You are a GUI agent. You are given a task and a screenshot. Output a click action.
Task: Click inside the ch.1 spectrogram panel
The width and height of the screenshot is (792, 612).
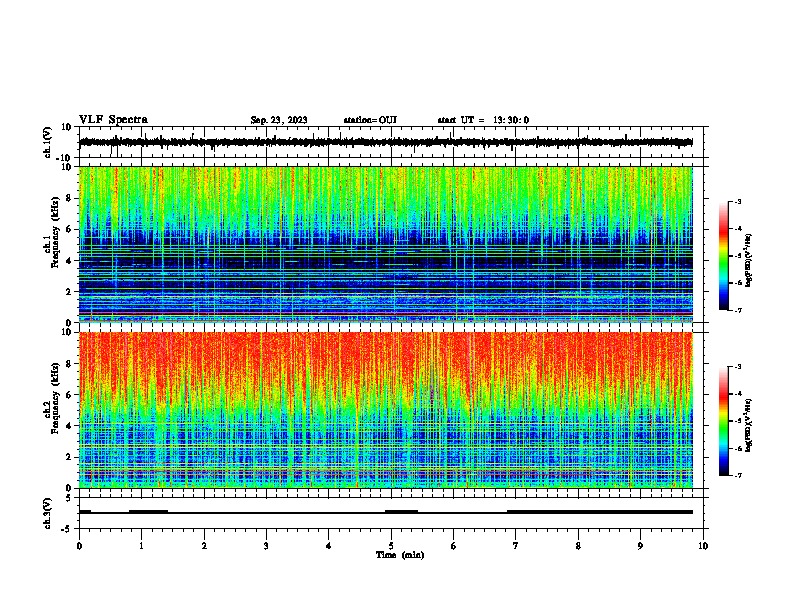pos(386,244)
